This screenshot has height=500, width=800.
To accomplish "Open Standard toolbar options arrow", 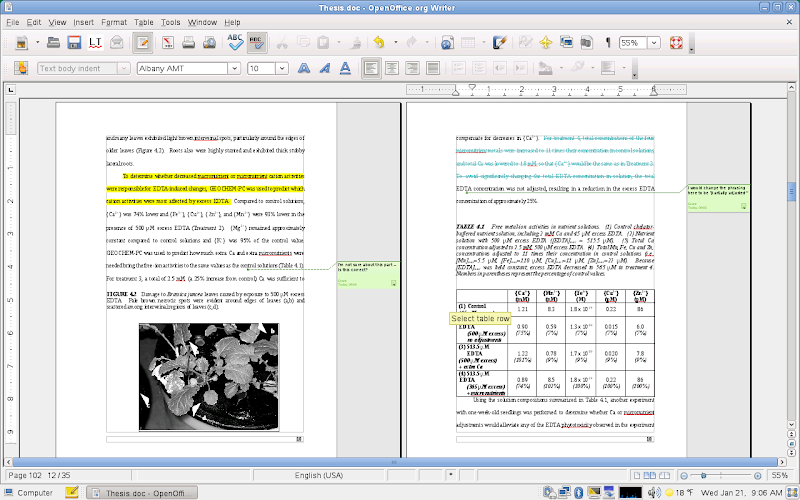I will click(691, 44).
